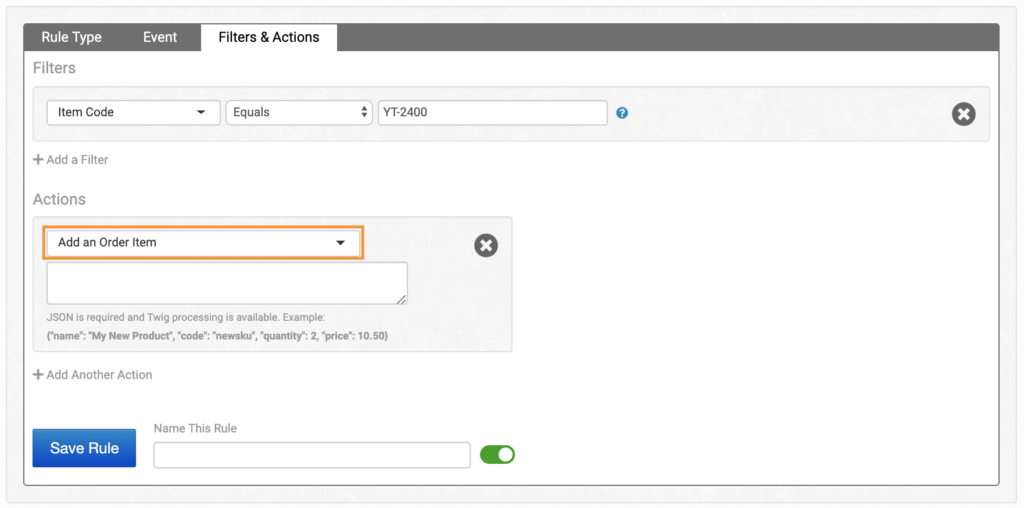The width and height of the screenshot is (1024, 508).
Task: Focus the Name This Rule input
Action: (311, 455)
